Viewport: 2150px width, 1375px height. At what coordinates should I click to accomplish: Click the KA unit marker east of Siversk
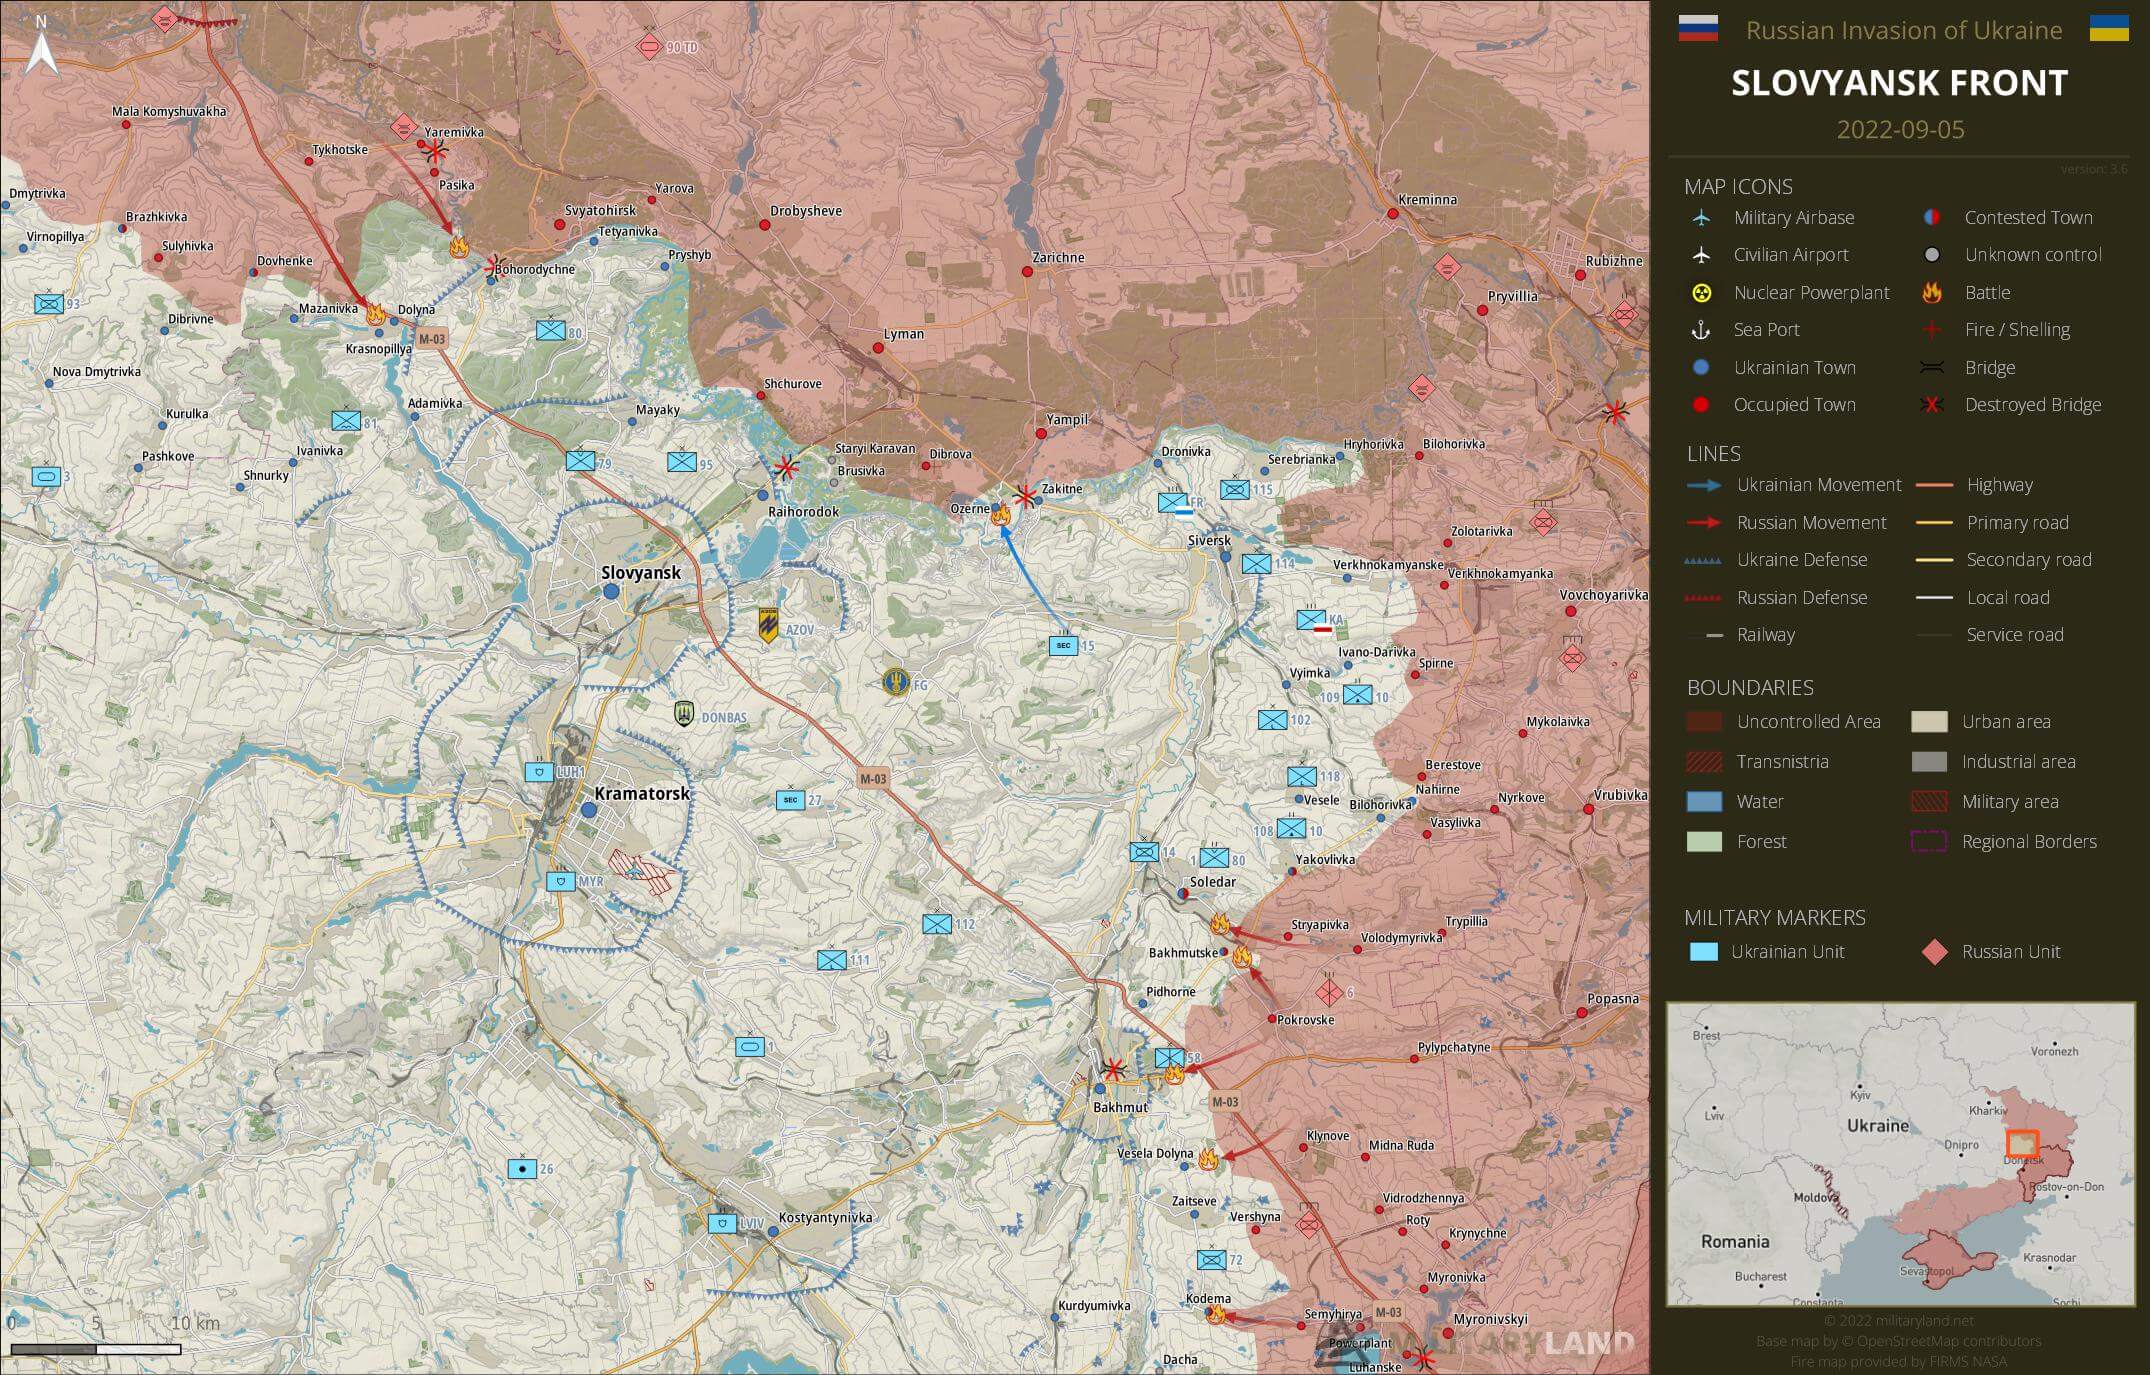(x=1311, y=620)
